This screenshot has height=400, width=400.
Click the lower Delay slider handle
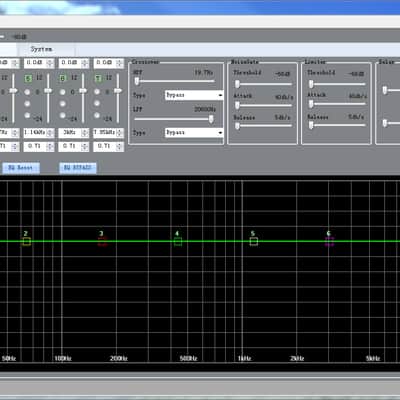pos(385,123)
